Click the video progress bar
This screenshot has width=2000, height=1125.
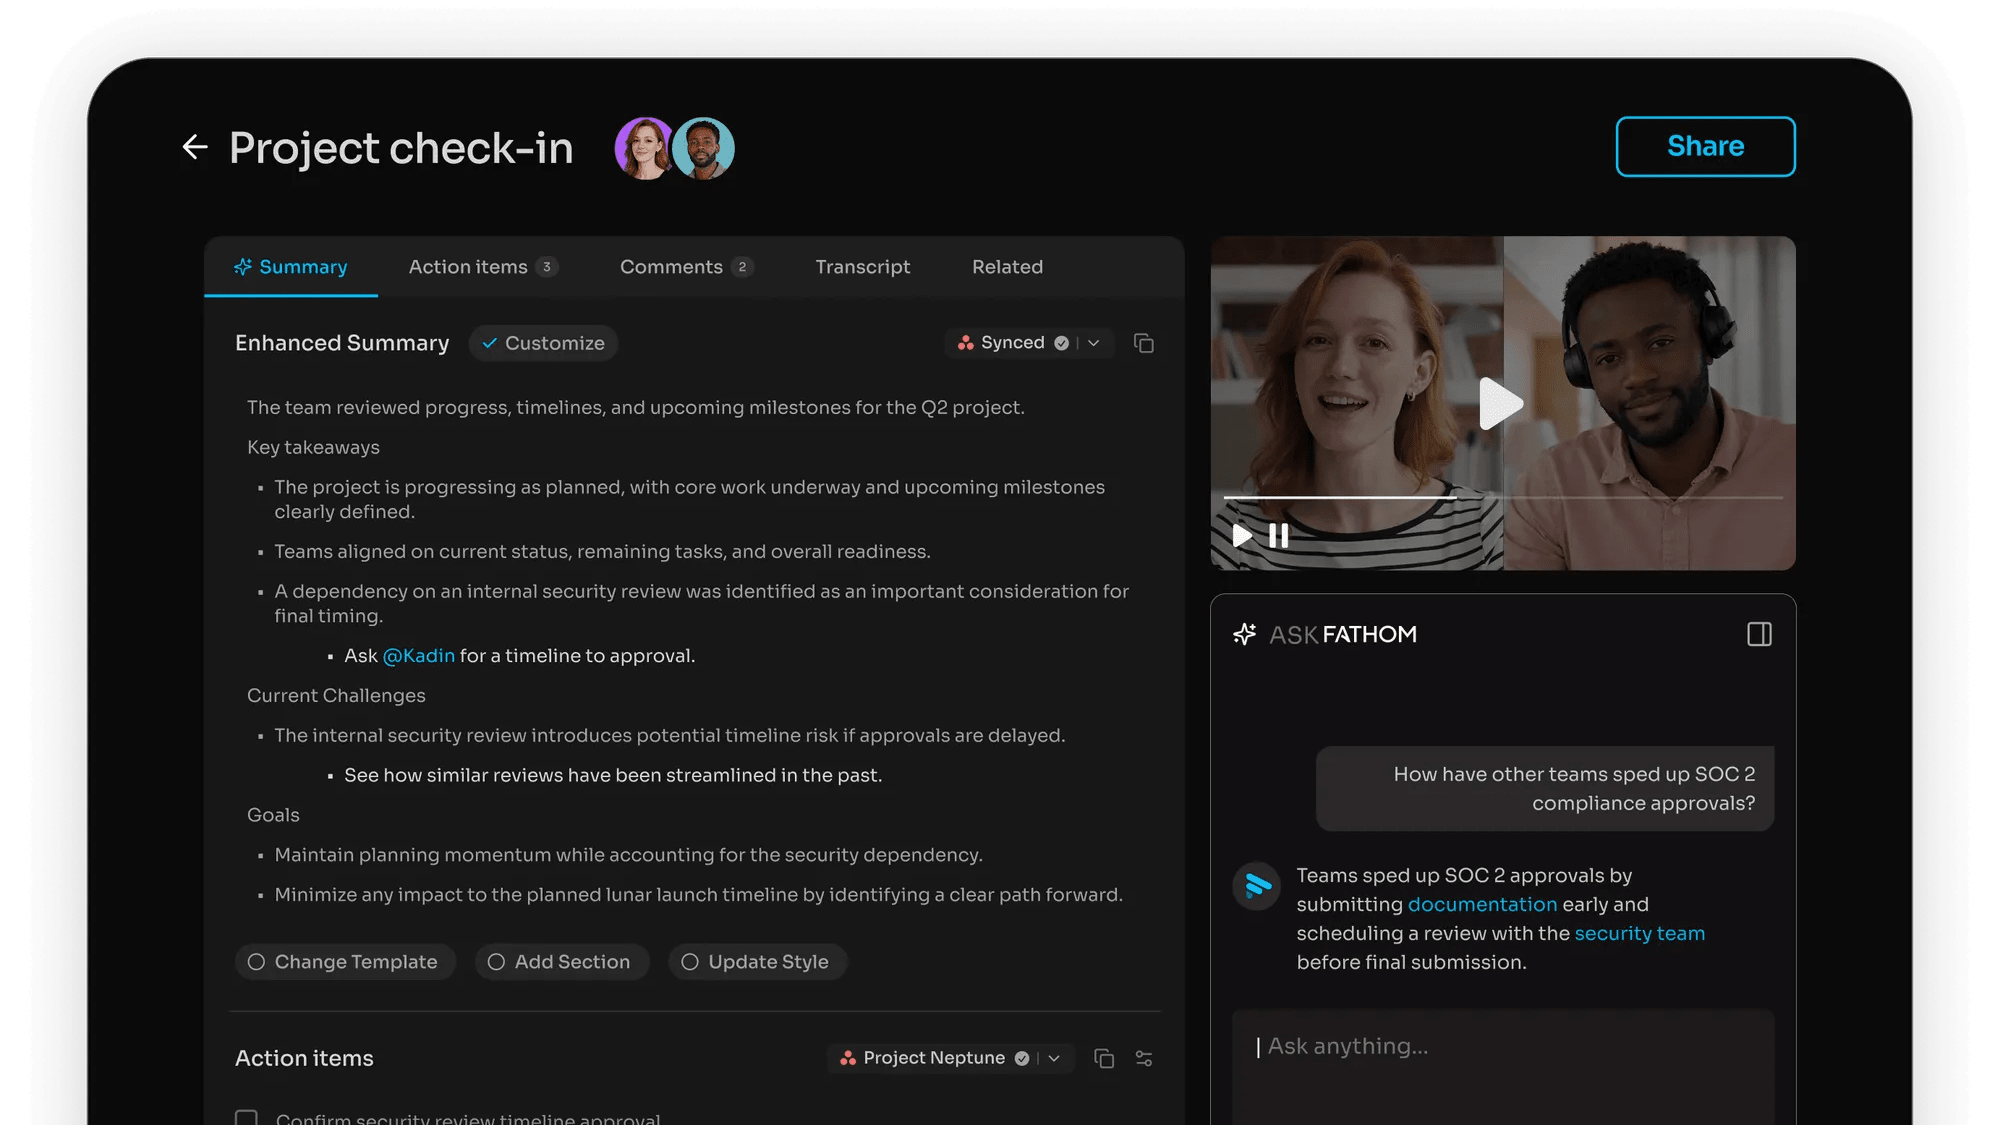click(x=1503, y=497)
